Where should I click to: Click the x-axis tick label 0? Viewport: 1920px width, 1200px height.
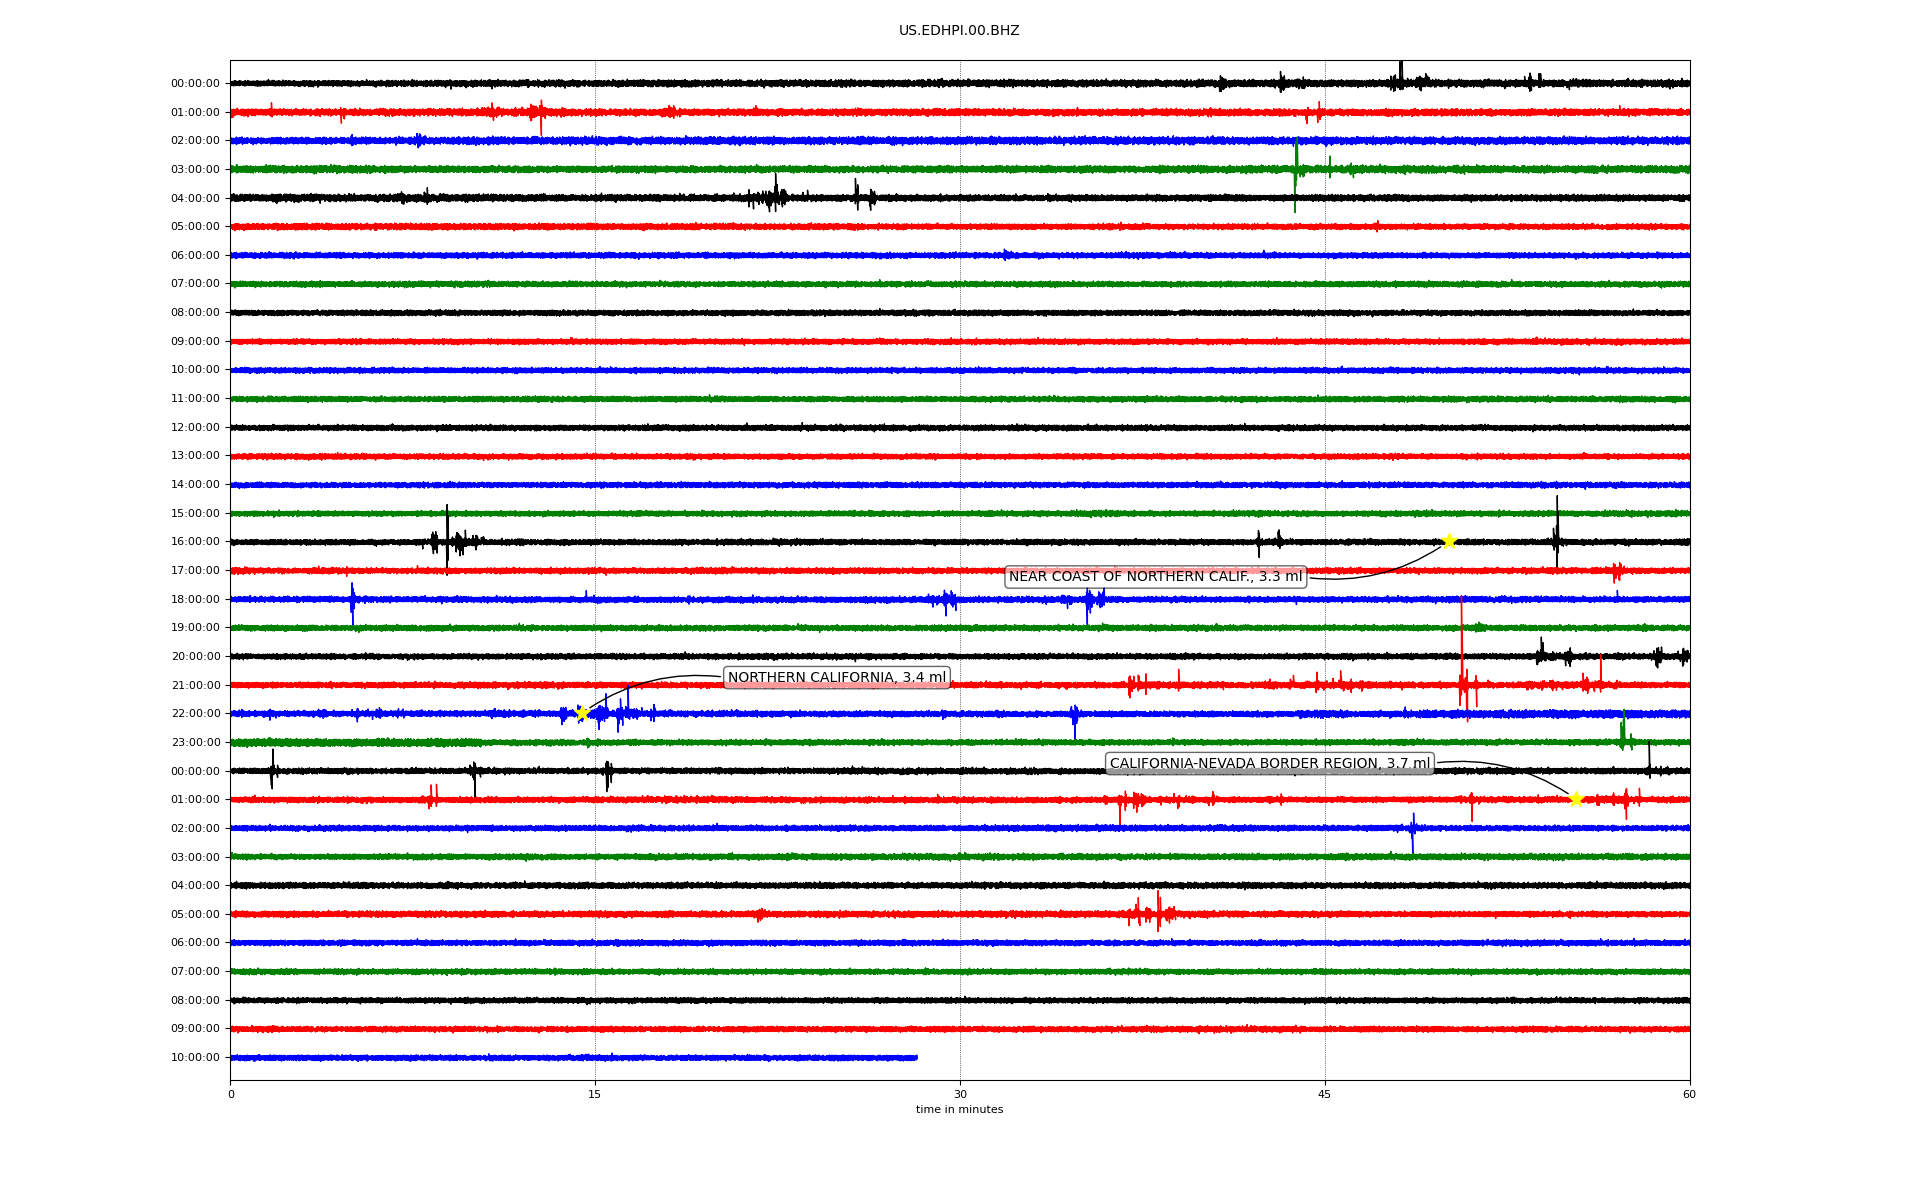pyautogui.click(x=231, y=1094)
